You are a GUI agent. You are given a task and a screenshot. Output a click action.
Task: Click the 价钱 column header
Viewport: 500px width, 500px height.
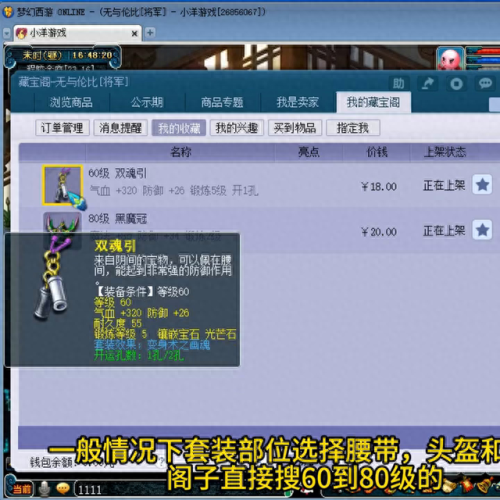pos(377,152)
